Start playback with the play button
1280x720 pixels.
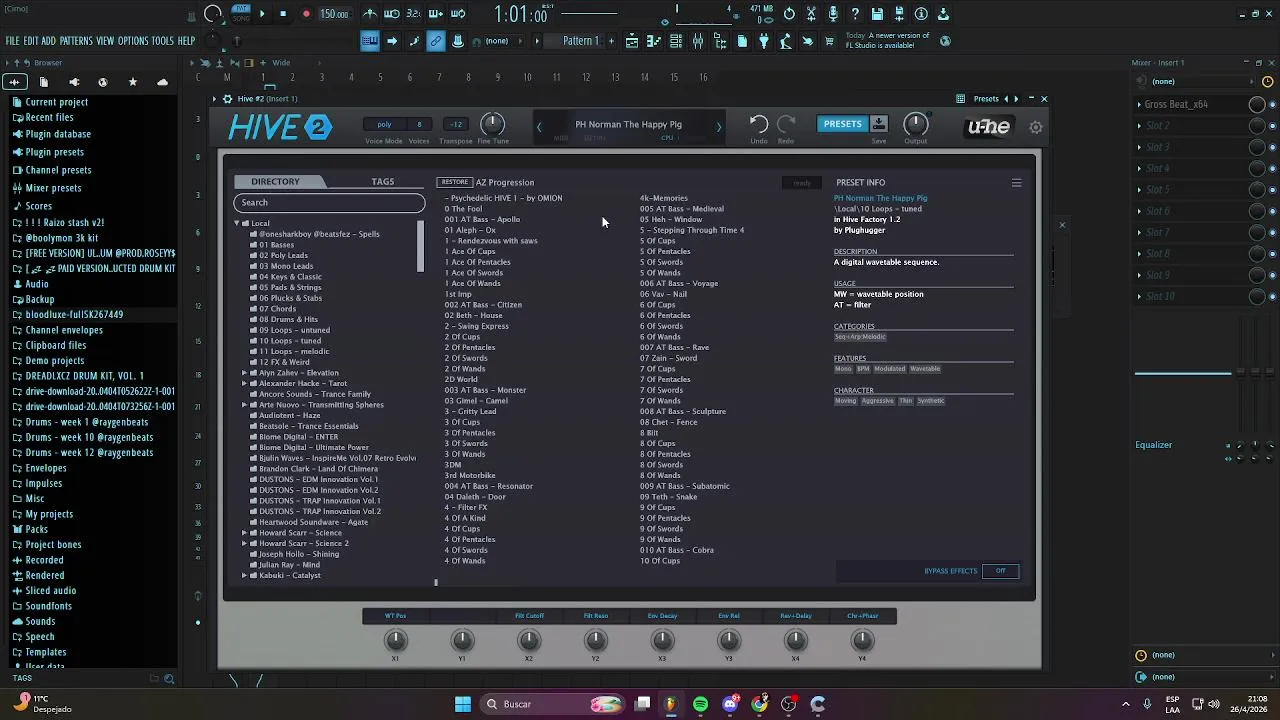(x=262, y=14)
